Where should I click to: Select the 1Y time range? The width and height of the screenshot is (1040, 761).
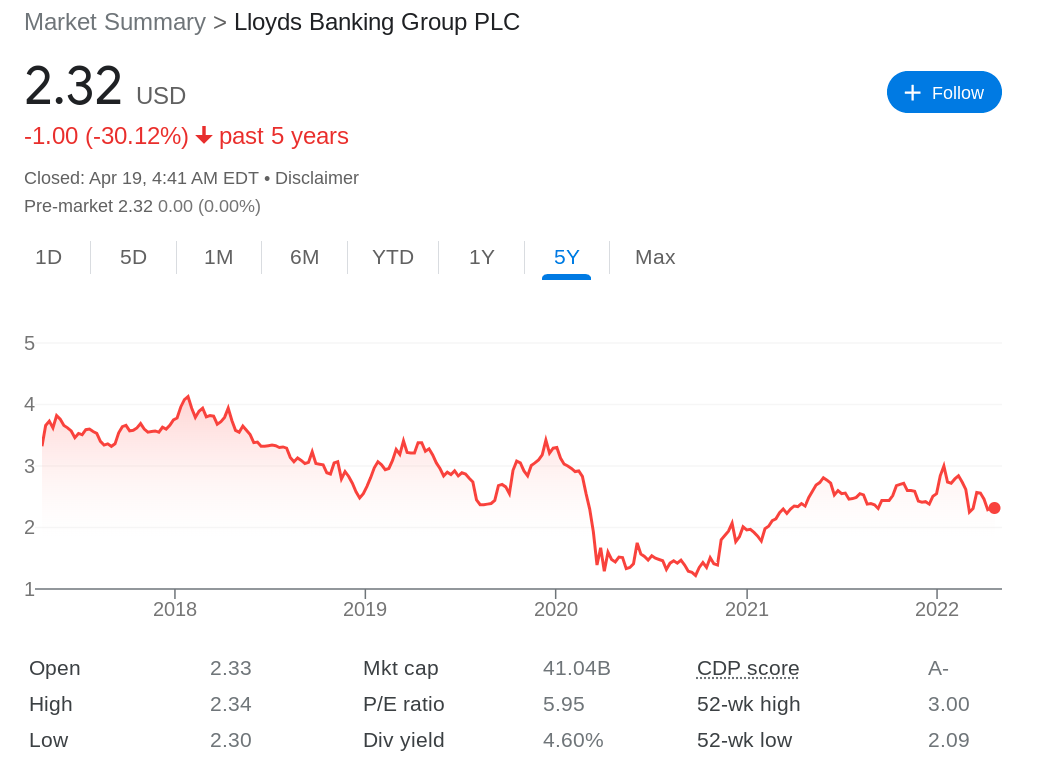pyautogui.click(x=481, y=257)
